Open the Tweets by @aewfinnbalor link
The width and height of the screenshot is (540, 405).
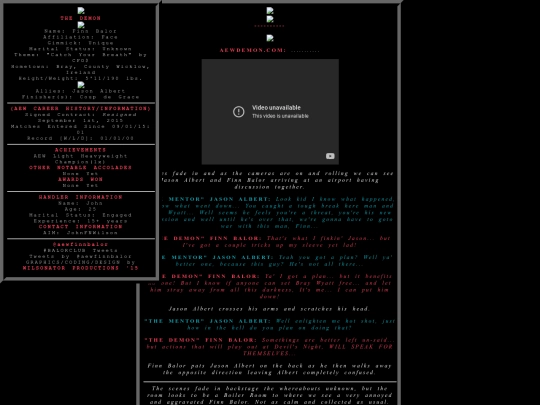(81, 256)
